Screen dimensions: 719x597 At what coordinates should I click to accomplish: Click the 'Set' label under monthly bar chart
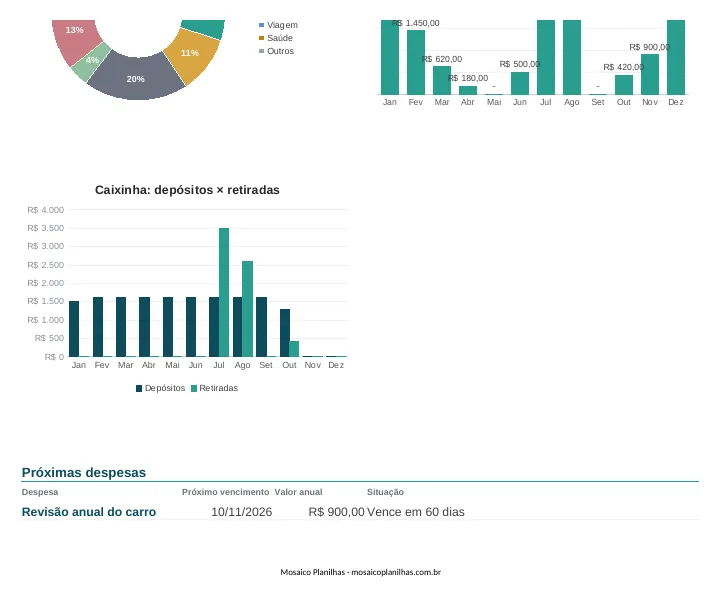pyautogui.click(x=598, y=102)
